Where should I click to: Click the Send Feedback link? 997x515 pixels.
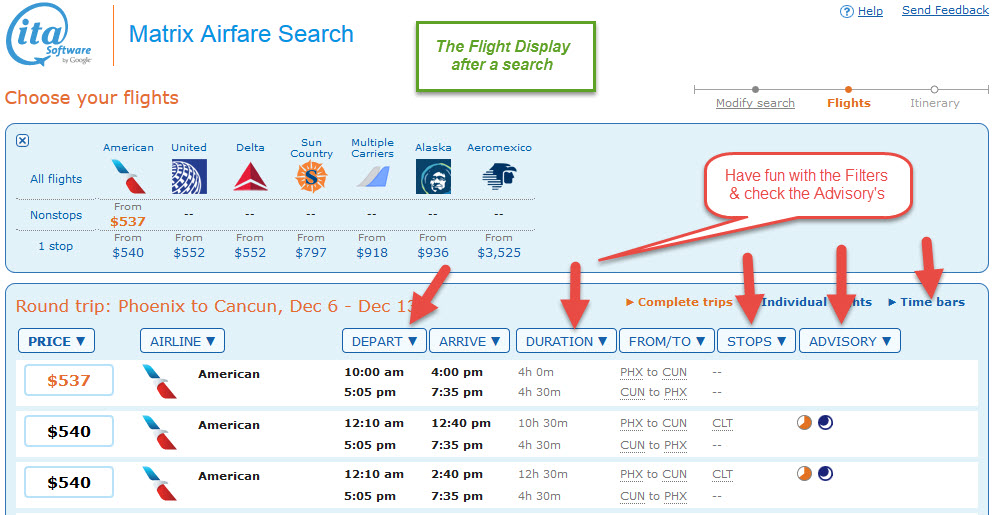945,10
